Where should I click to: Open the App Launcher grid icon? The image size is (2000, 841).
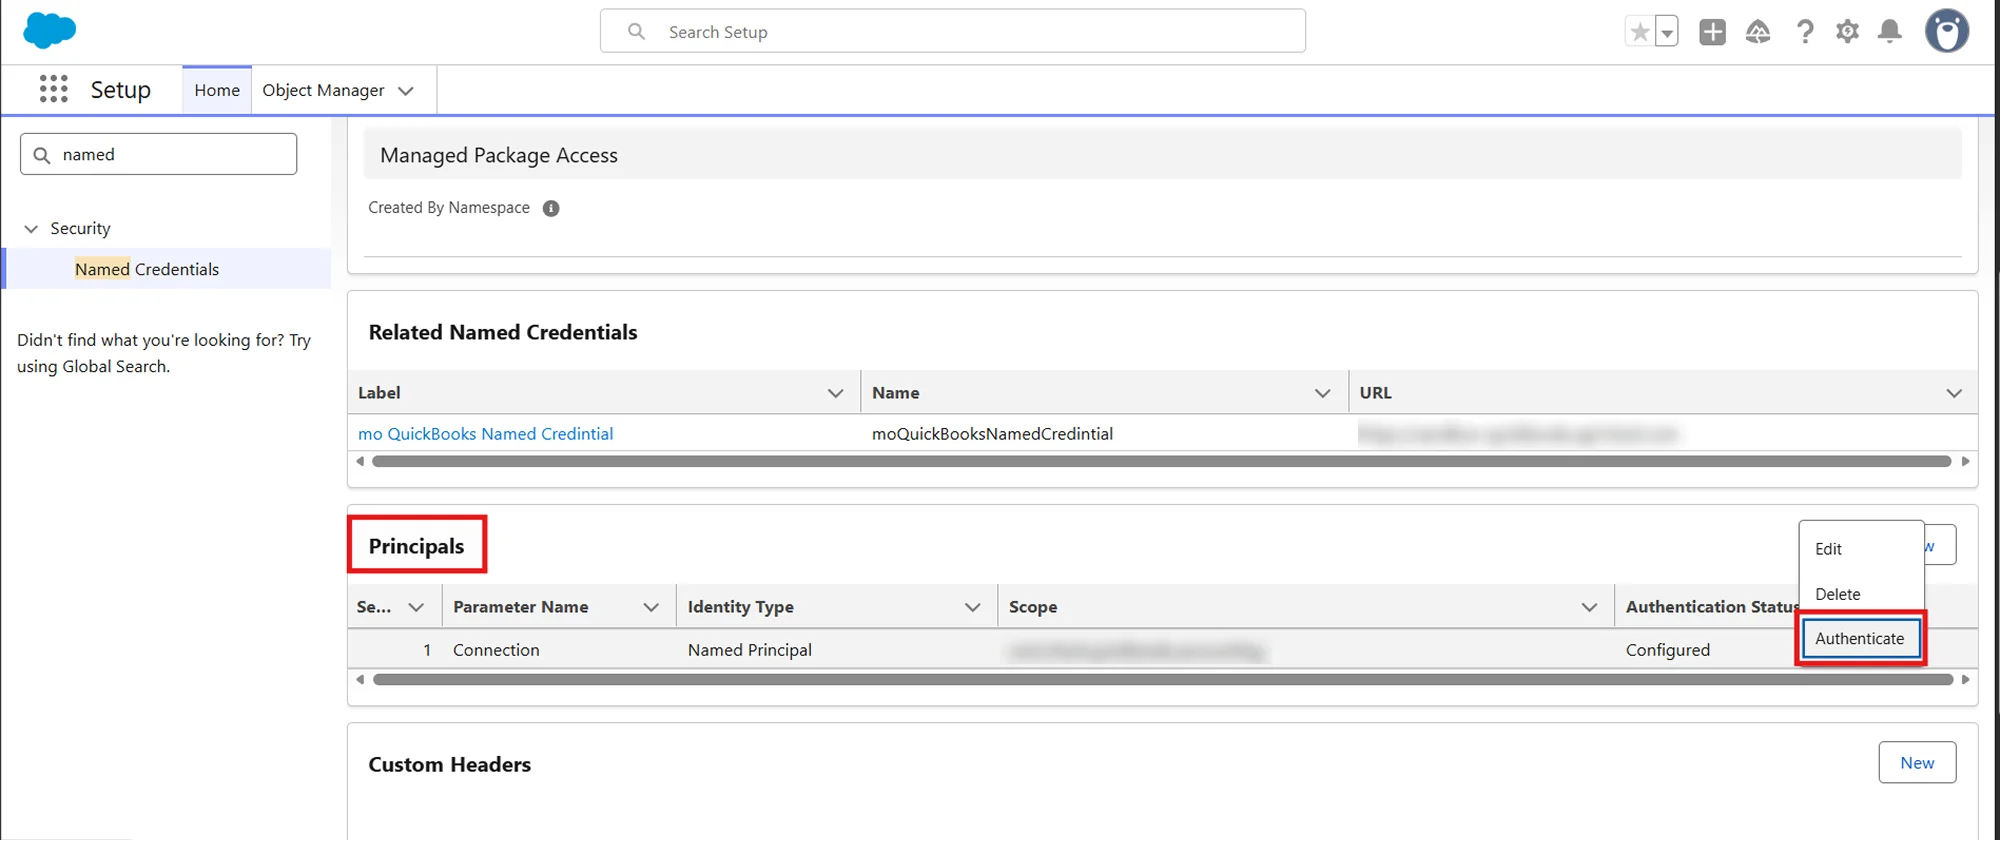pyautogui.click(x=53, y=89)
